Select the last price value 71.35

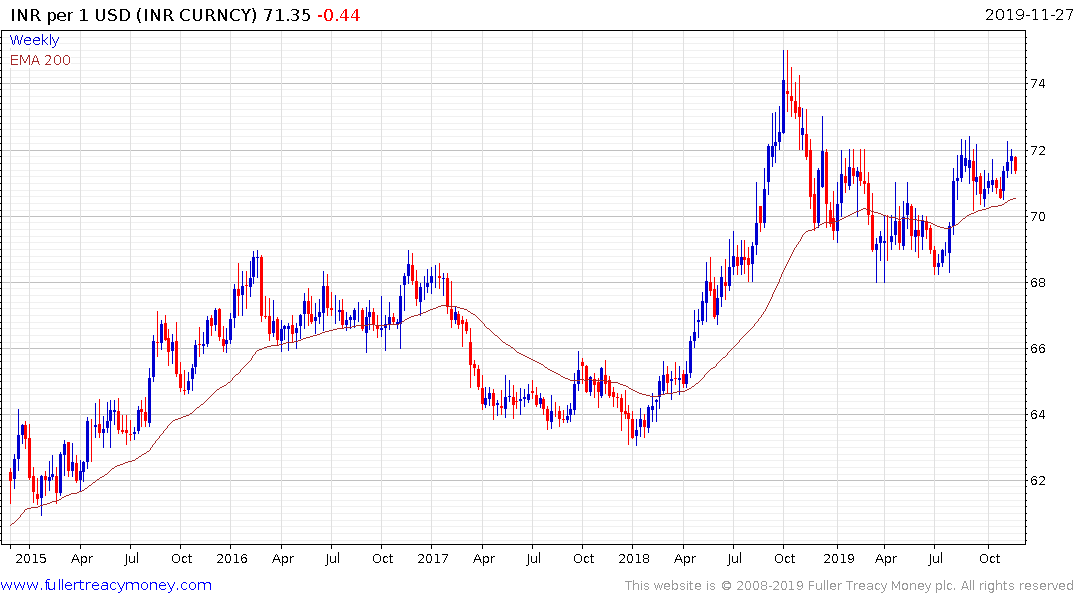pos(287,15)
